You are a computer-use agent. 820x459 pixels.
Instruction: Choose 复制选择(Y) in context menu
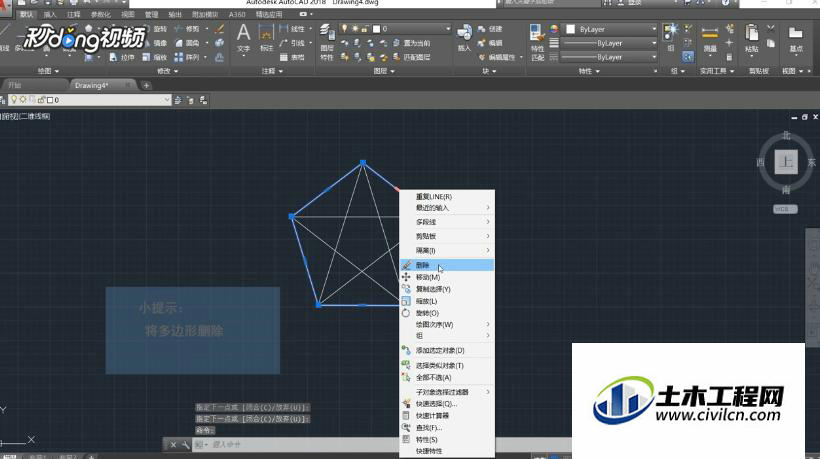pos(447,289)
